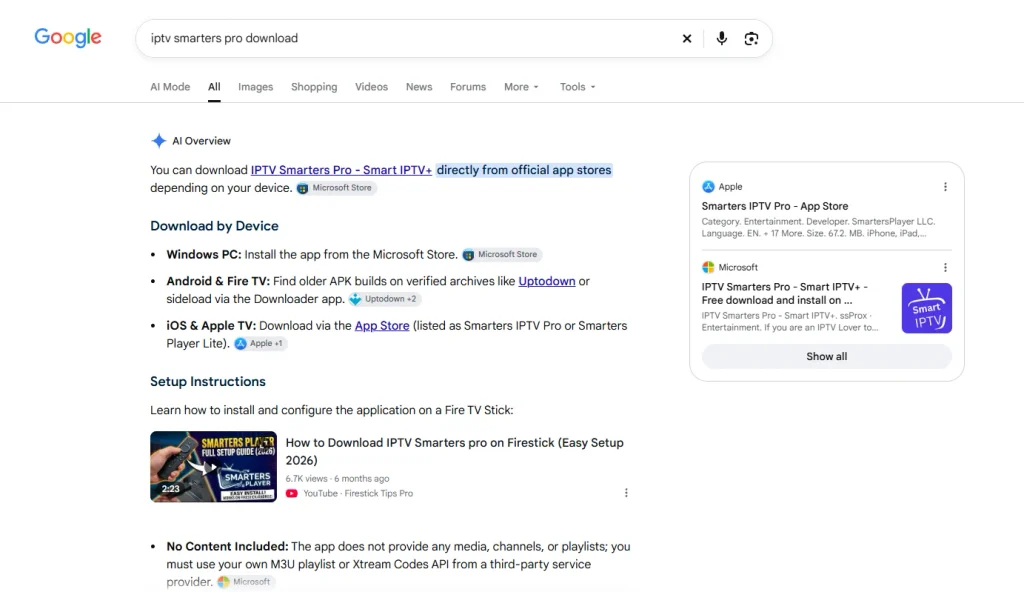Viewport: 1024px width, 592px height.
Task: Switch to AI Mode tab
Action: [x=170, y=87]
